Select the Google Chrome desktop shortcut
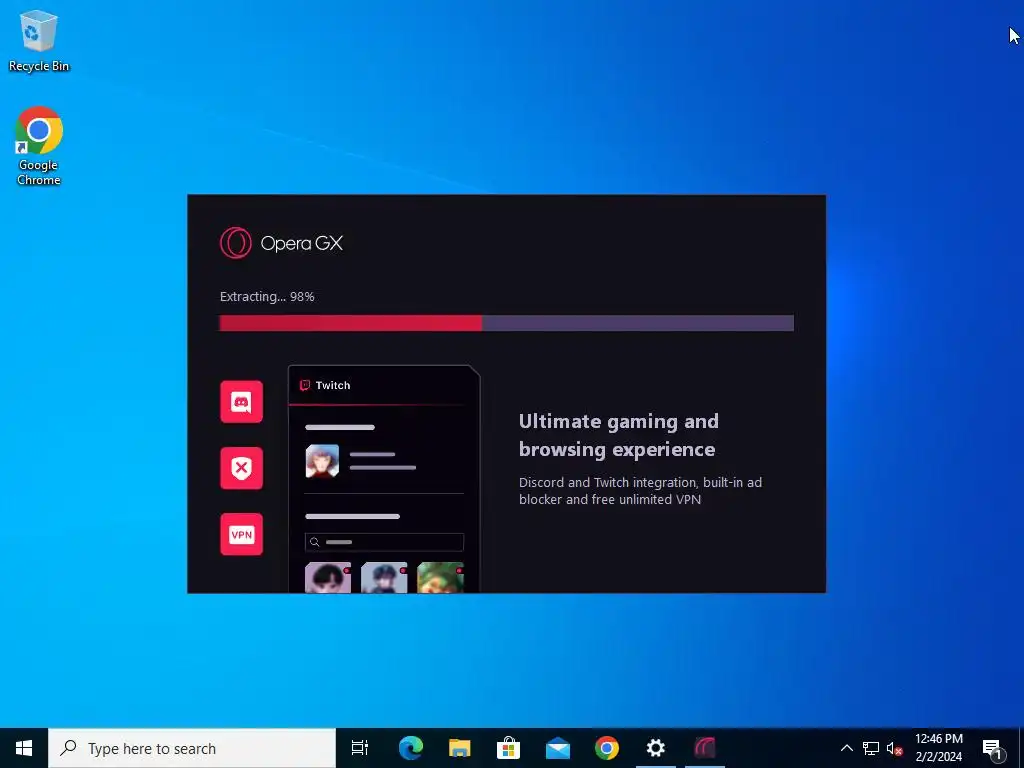Viewport: 1024px width, 768px height. click(x=39, y=146)
